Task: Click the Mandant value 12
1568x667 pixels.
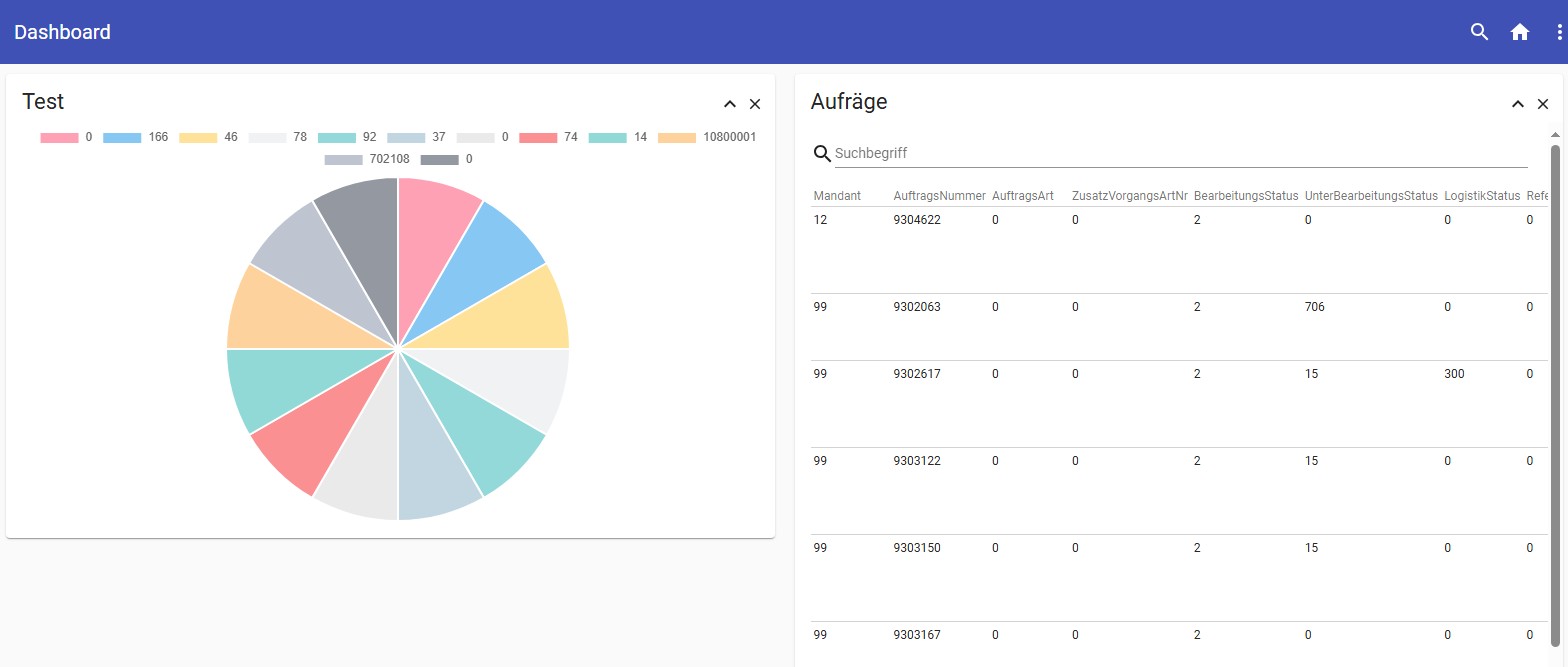Action: [x=821, y=220]
